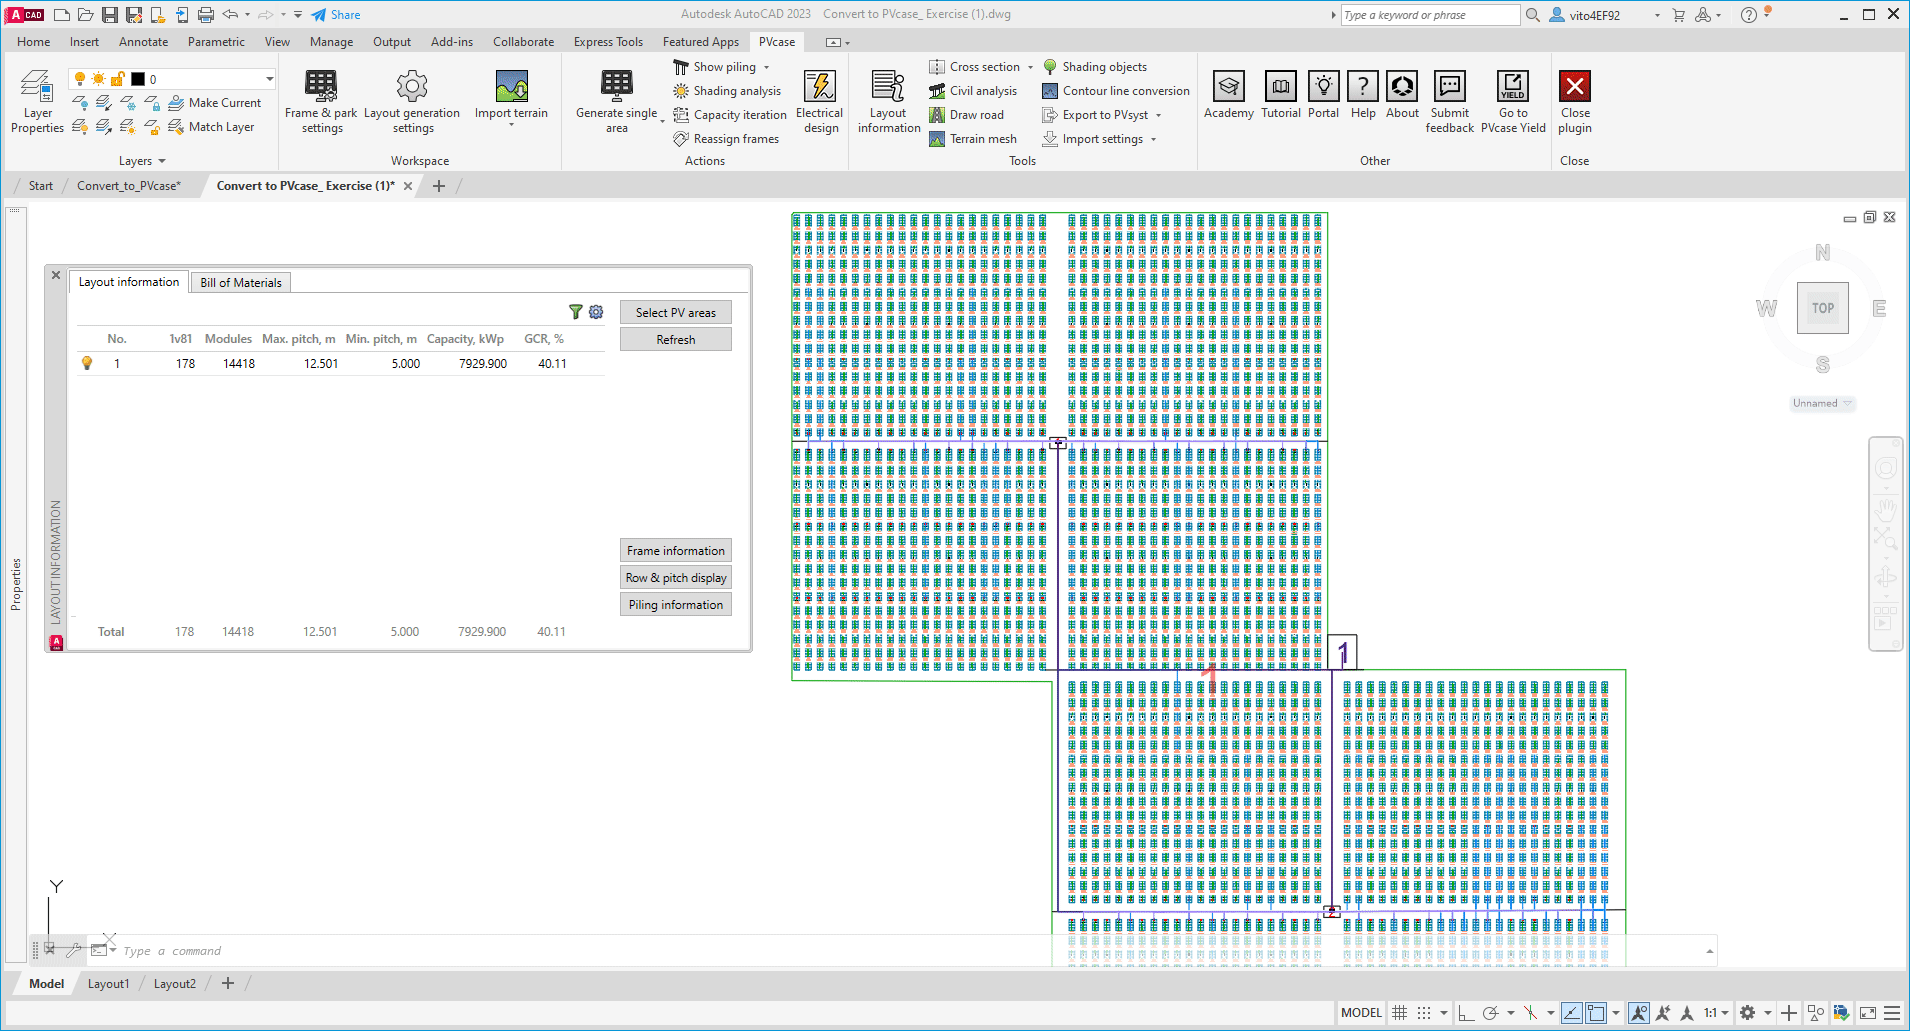Toggle drawing grid display in status bar
This screenshot has width=1910, height=1031.
pos(1400,1013)
